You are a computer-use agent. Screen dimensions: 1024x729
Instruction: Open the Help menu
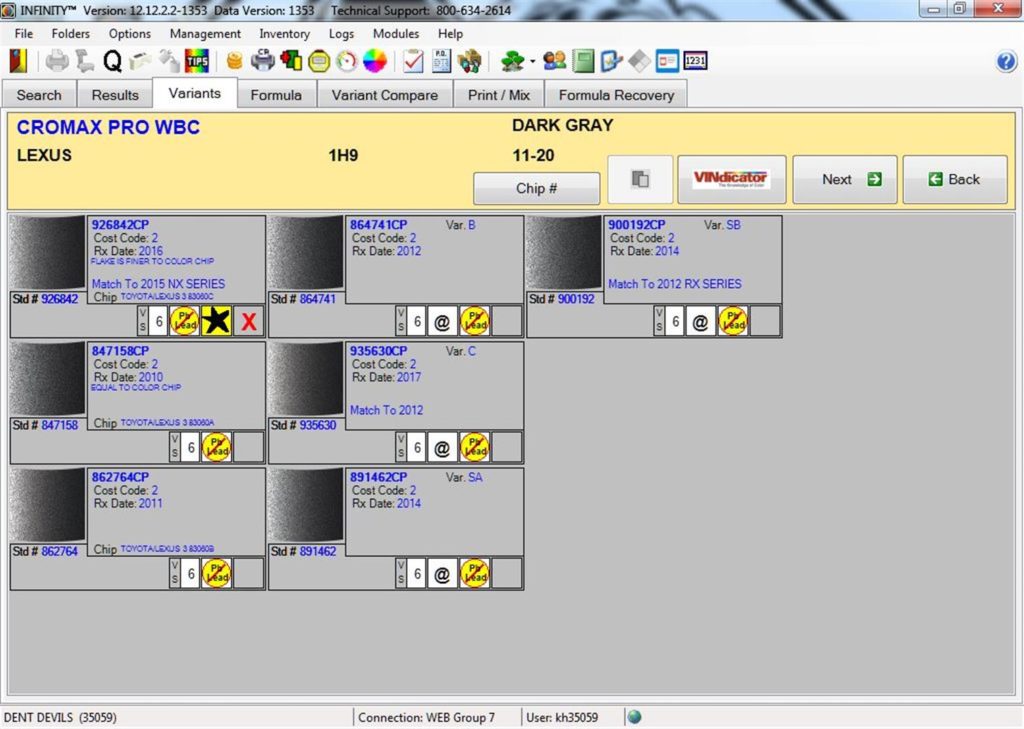coord(450,33)
